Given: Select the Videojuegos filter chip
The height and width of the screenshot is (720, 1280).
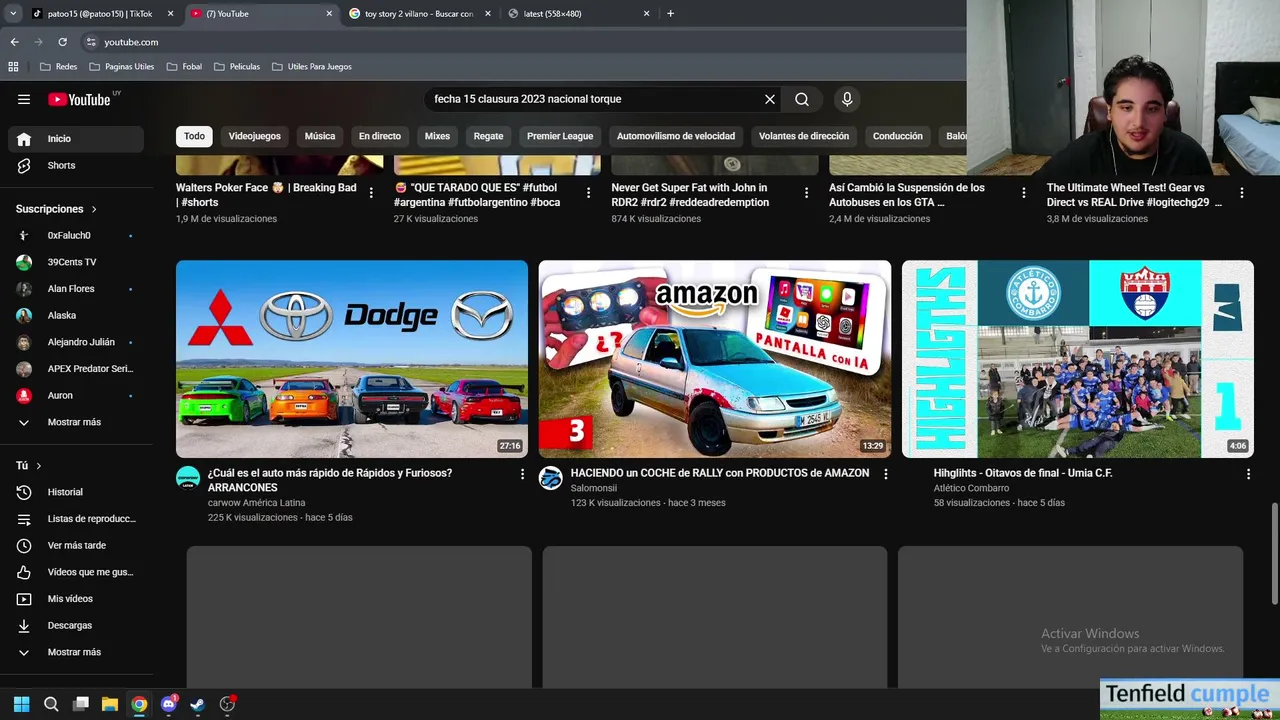Looking at the screenshot, I should (x=255, y=136).
